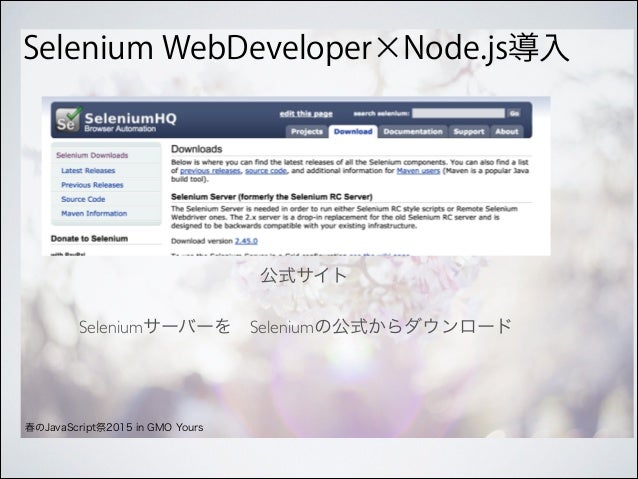Click the 'previous releases' inline link
Screen dimensions: 638x479
click(x=210, y=171)
